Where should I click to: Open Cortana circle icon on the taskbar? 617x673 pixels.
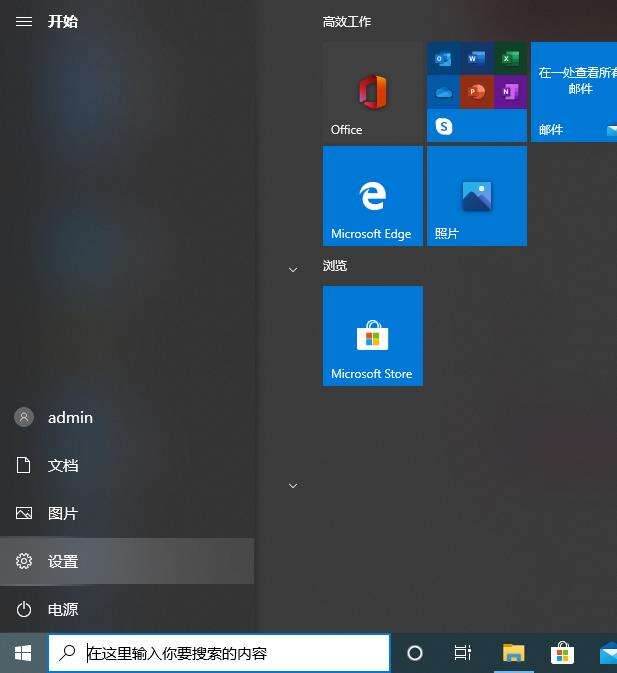coord(414,653)
